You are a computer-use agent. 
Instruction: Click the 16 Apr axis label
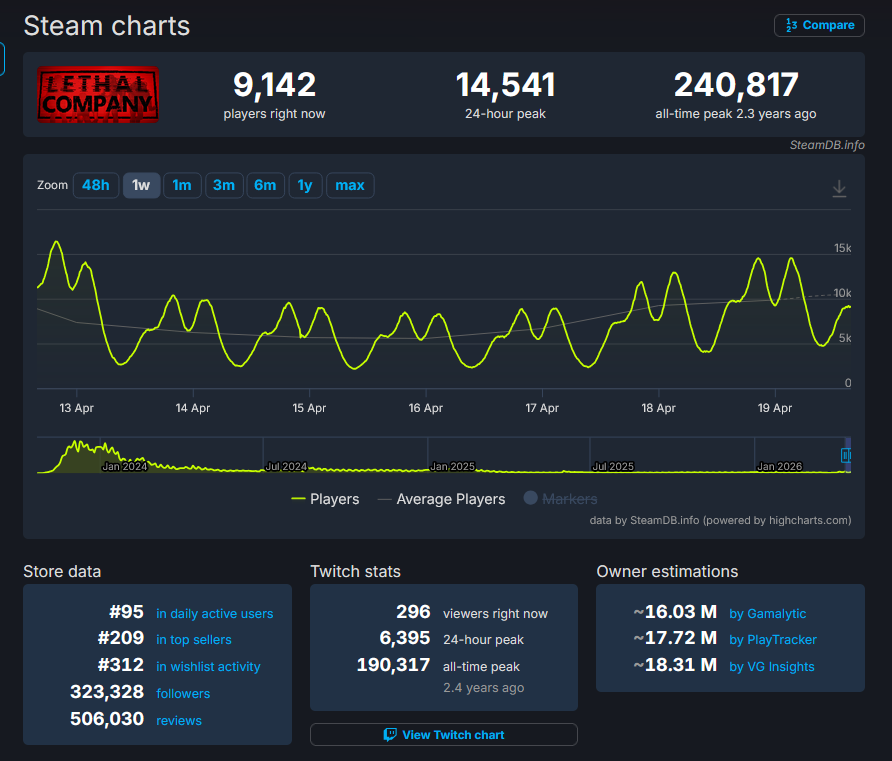click(426, 408)
